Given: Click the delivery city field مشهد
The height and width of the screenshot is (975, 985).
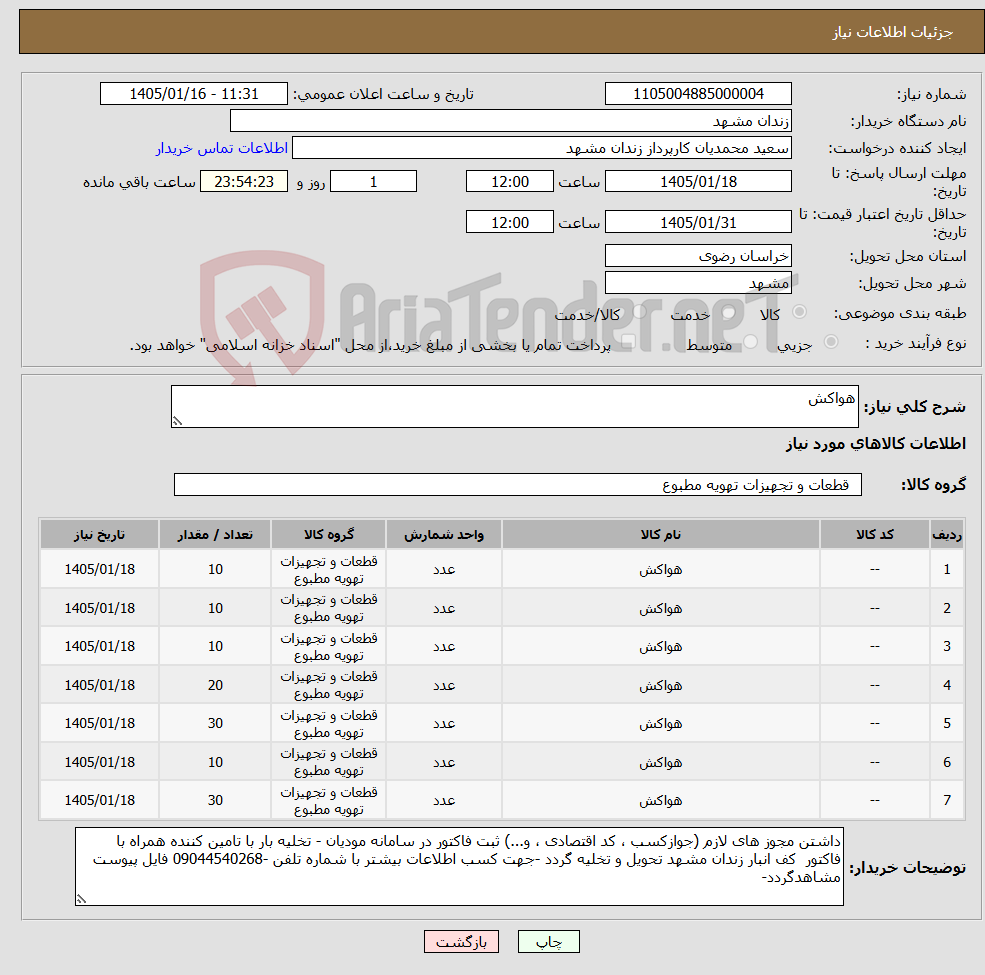Looking at the screenshot, I should coord(698,283).
